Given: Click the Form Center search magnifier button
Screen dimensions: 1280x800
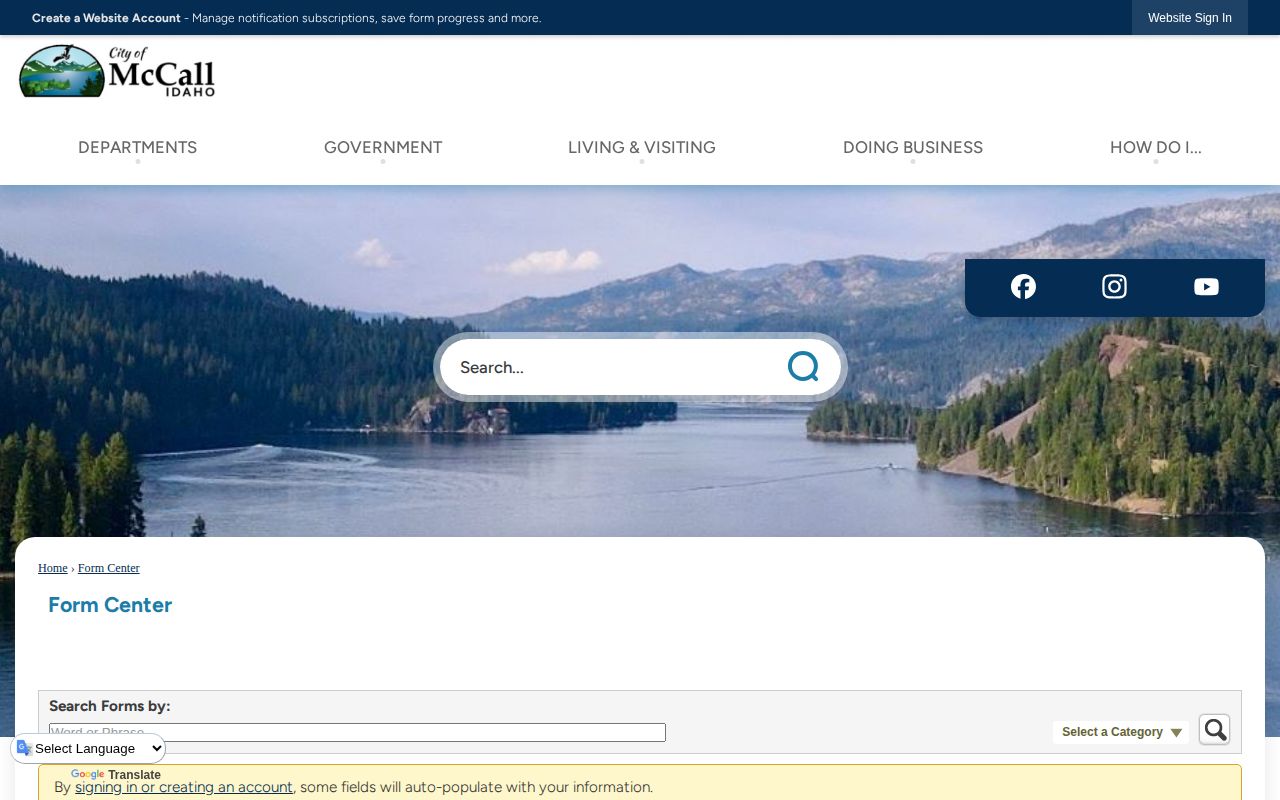Looking at the screenshot, I should 1214,730.
